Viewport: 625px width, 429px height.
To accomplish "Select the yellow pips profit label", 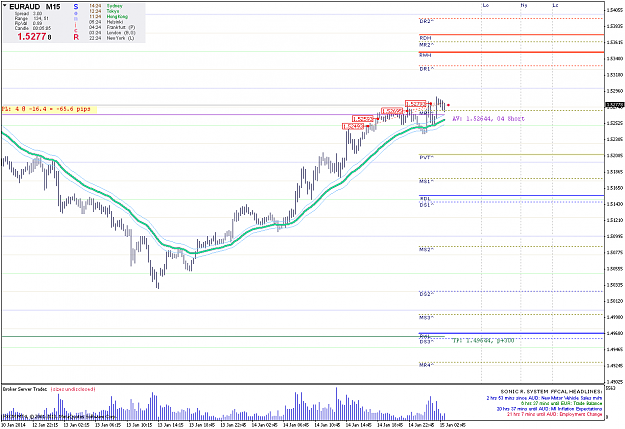I will [x=49, y=109].
